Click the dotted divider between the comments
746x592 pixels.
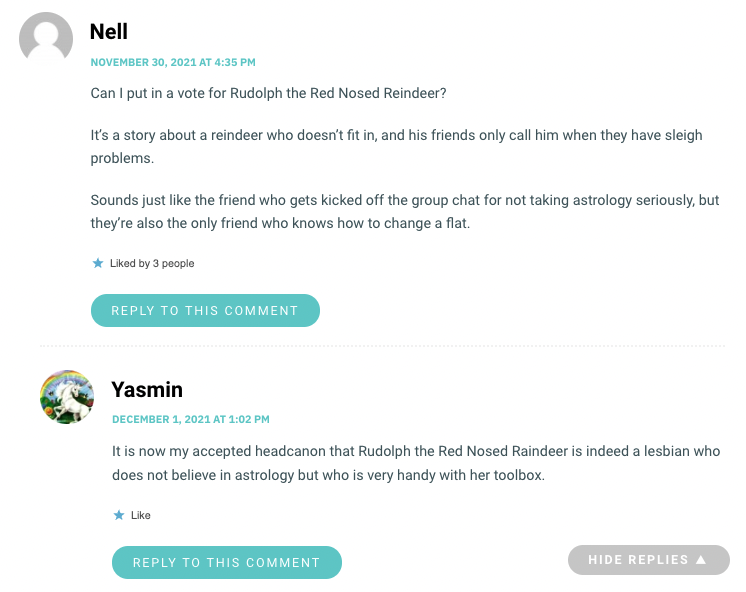click(380, 346)
